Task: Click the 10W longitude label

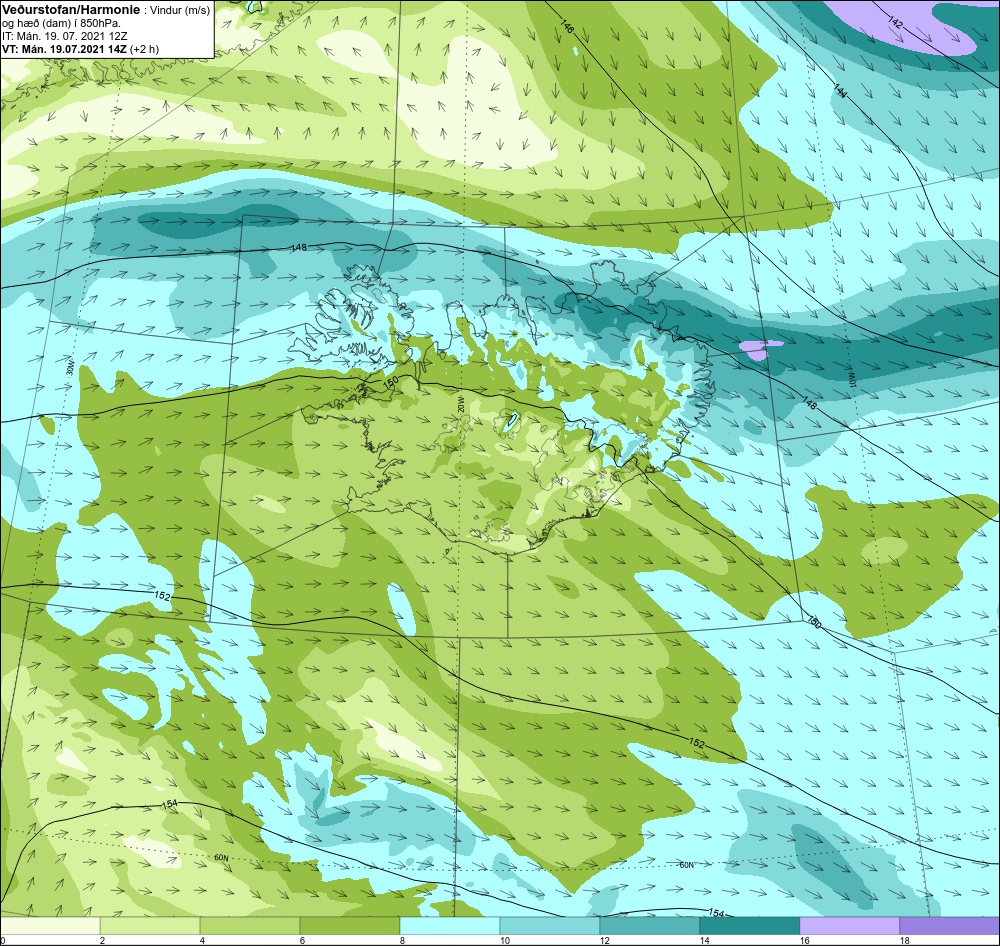Action: [x=851, y=380]
